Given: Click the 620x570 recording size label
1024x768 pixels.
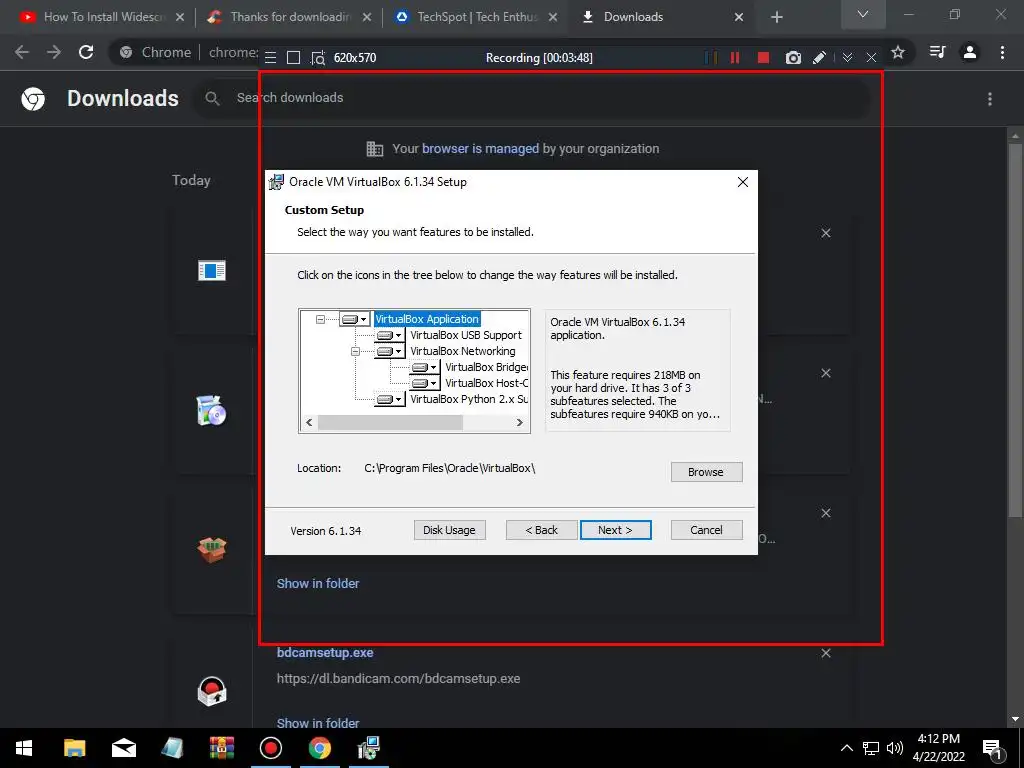Looking at the screenshot, I should click(x=355, y=57).
